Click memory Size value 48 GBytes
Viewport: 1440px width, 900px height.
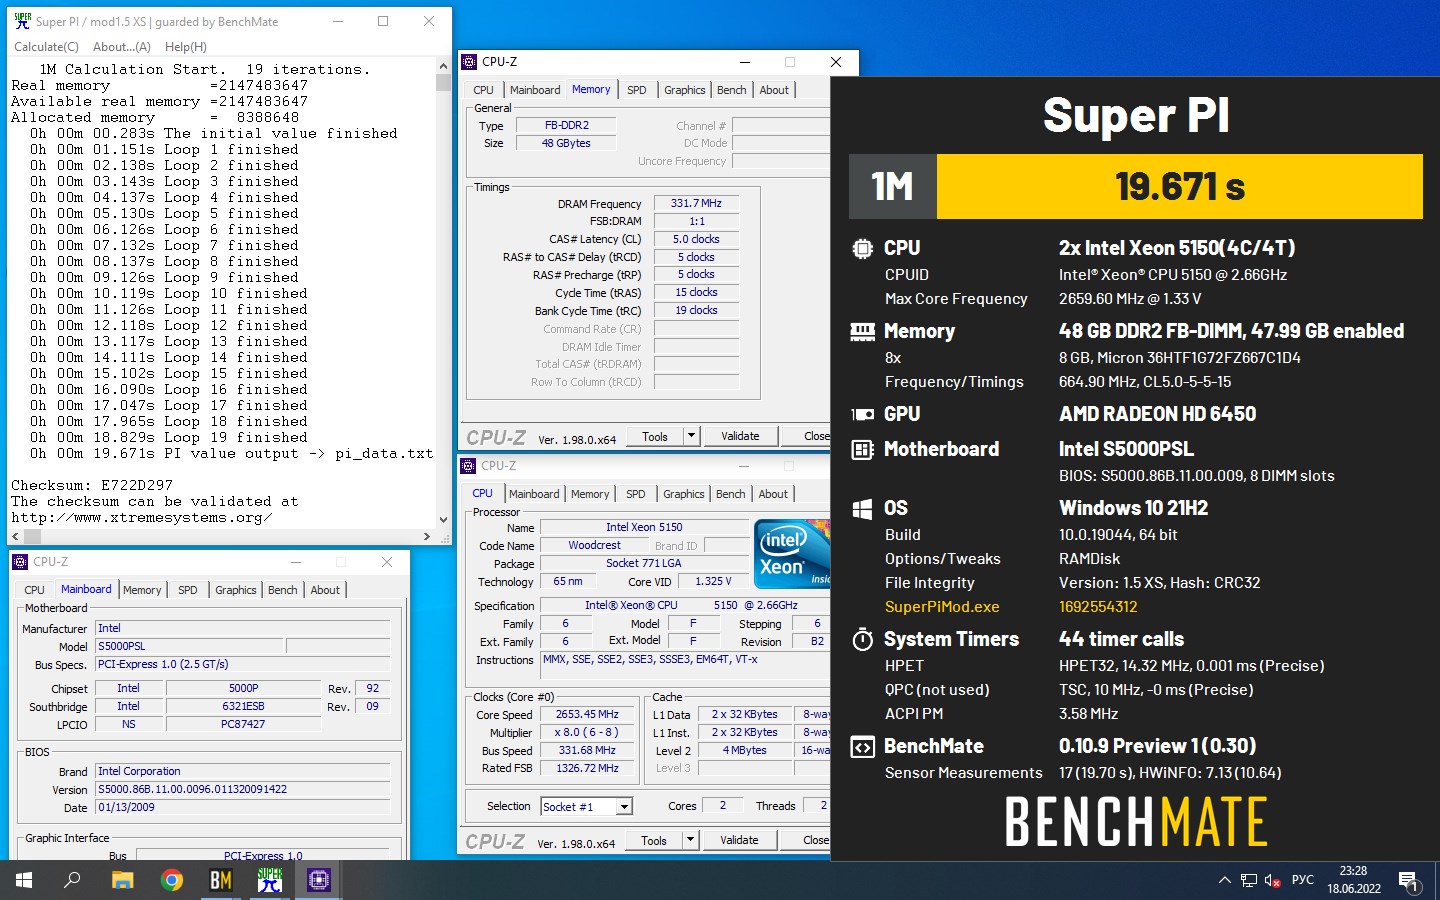tap(566, 143)
